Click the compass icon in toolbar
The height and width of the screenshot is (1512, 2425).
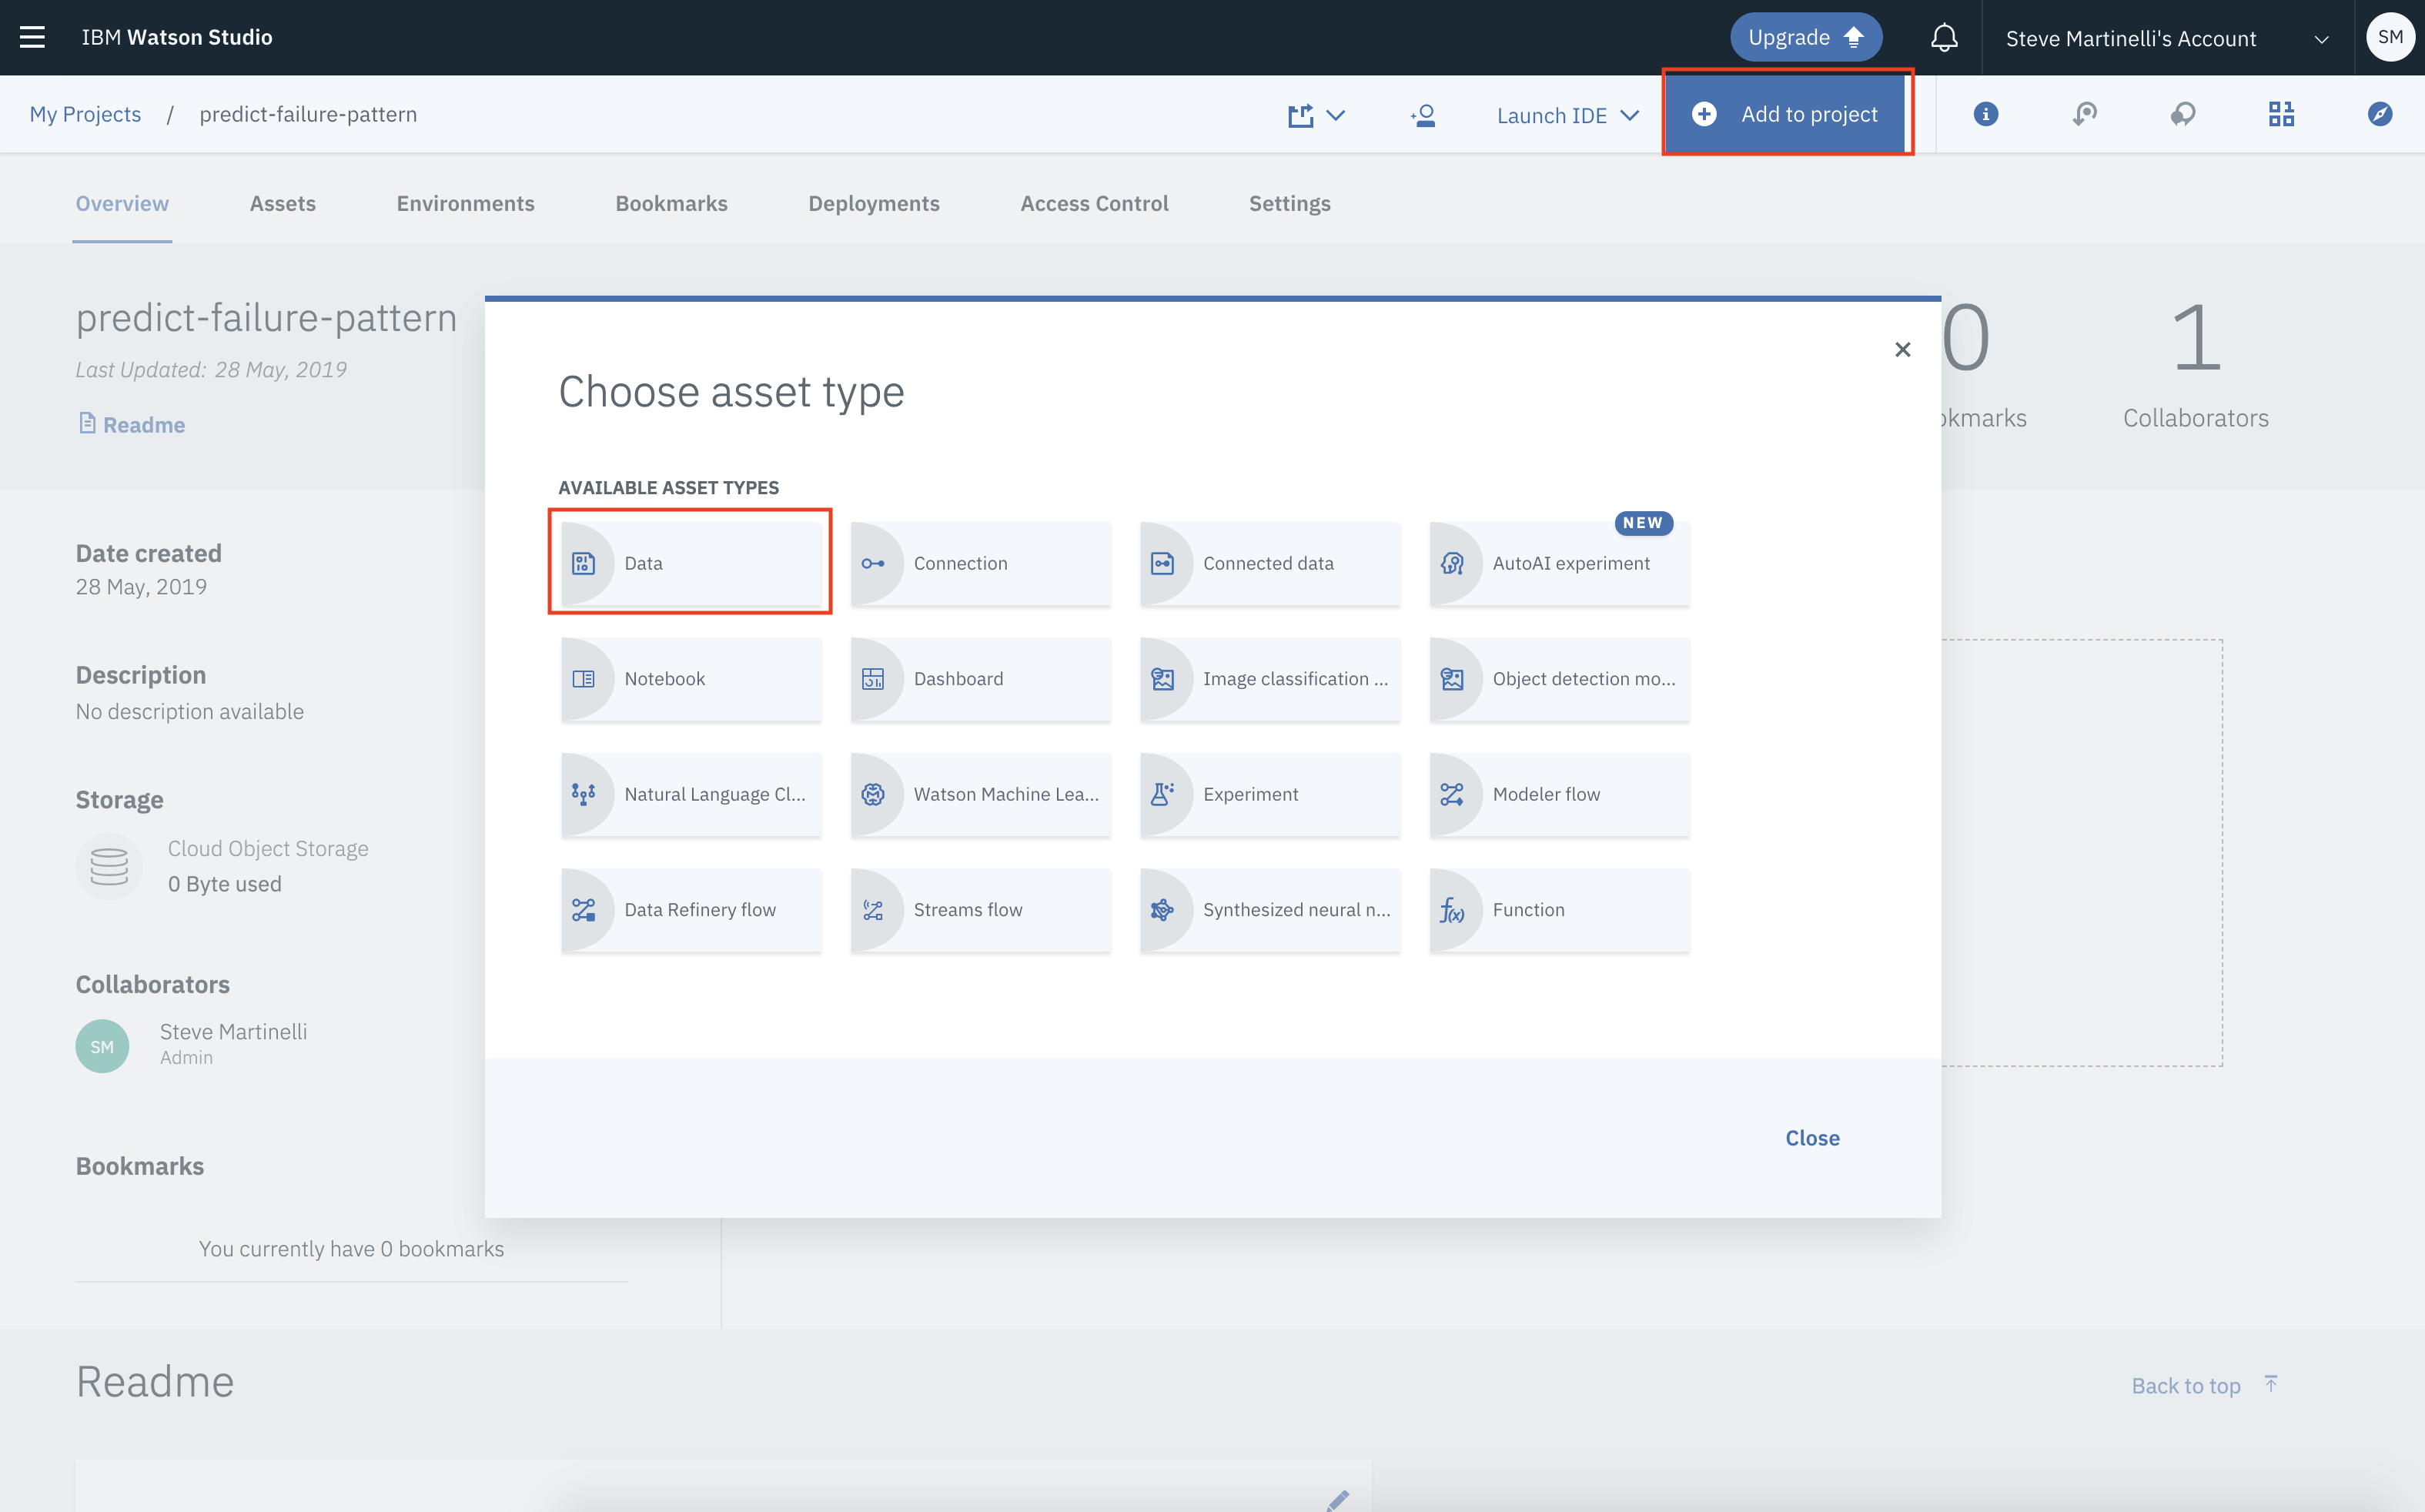click(x=2379, y=114)
